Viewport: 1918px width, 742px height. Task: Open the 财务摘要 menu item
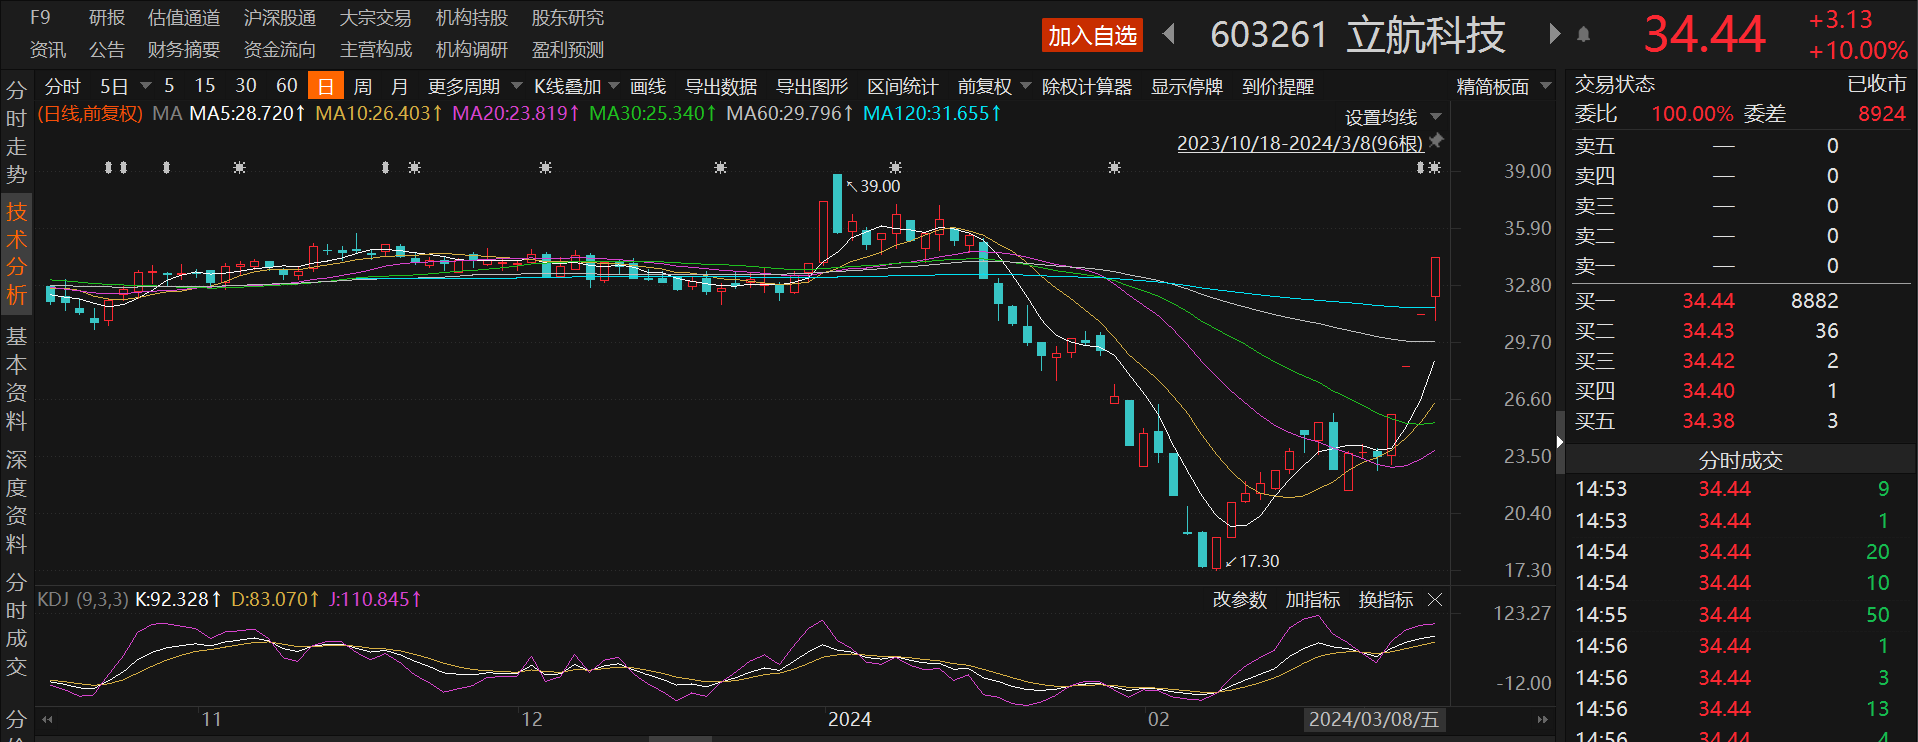183,50
